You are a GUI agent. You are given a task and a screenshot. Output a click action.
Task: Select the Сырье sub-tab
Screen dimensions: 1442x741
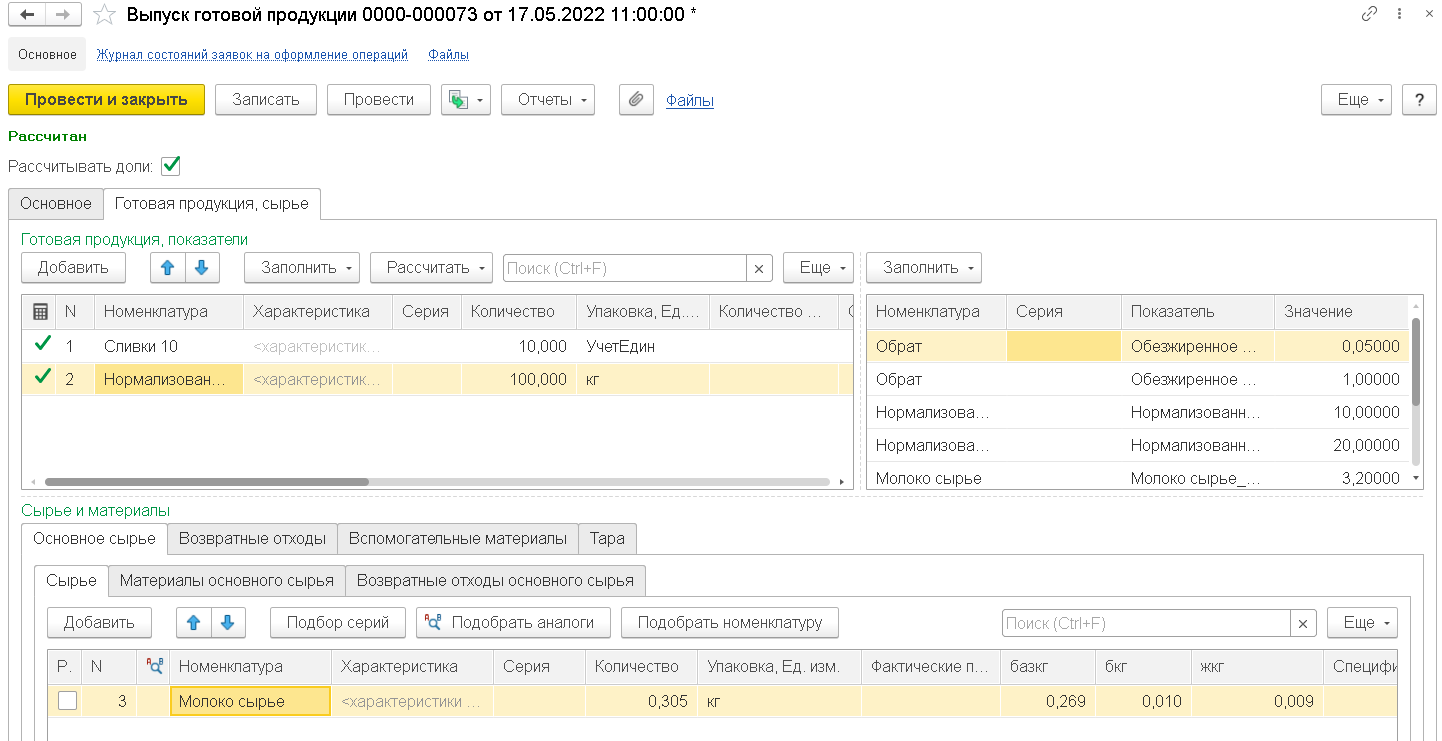(x=71, y=580)
